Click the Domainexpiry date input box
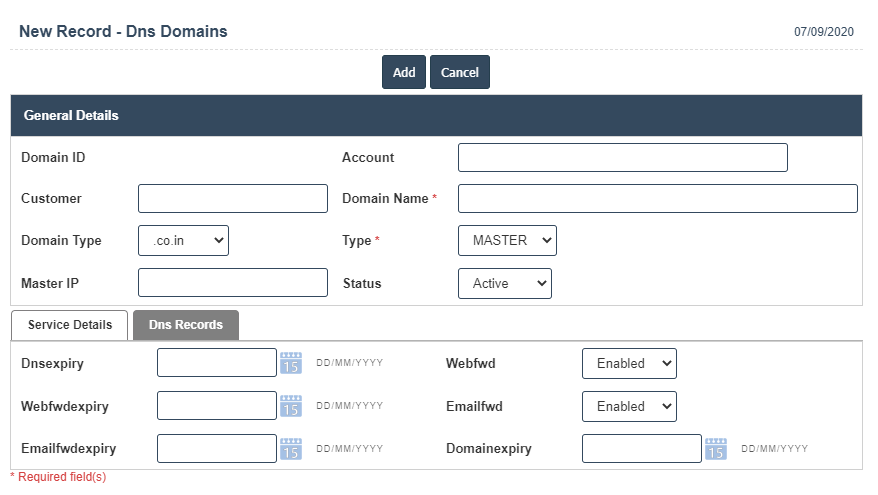878x495 pixels. coord(642,449)
